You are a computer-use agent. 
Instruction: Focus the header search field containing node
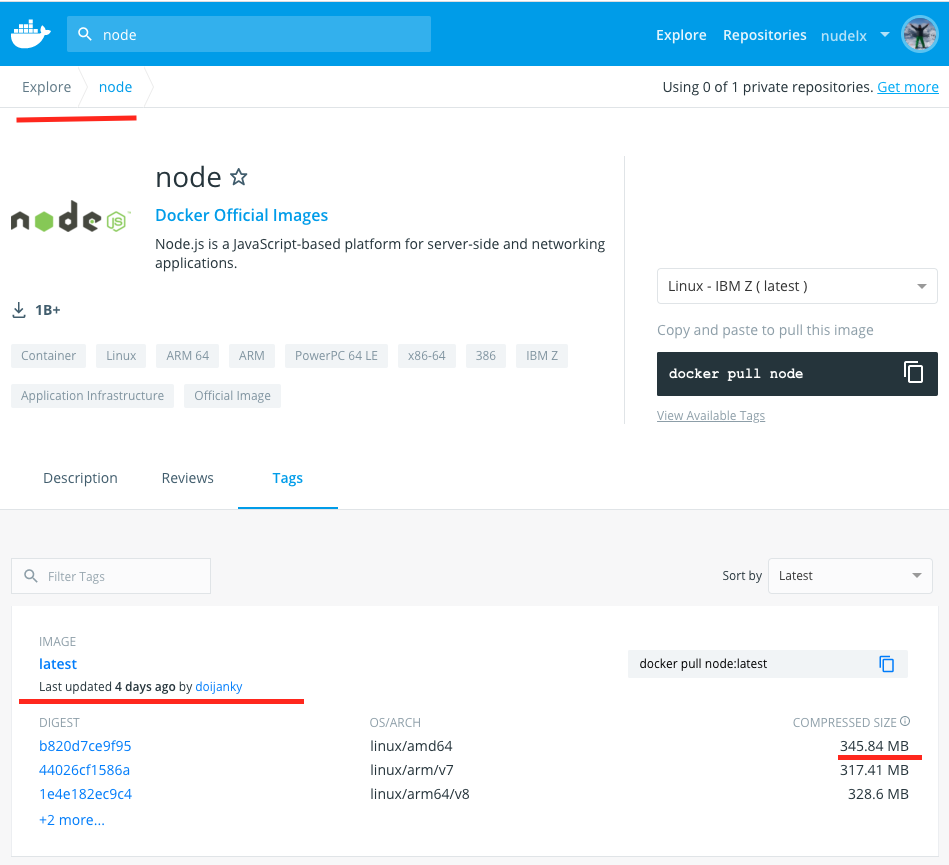tap(249, 34)
